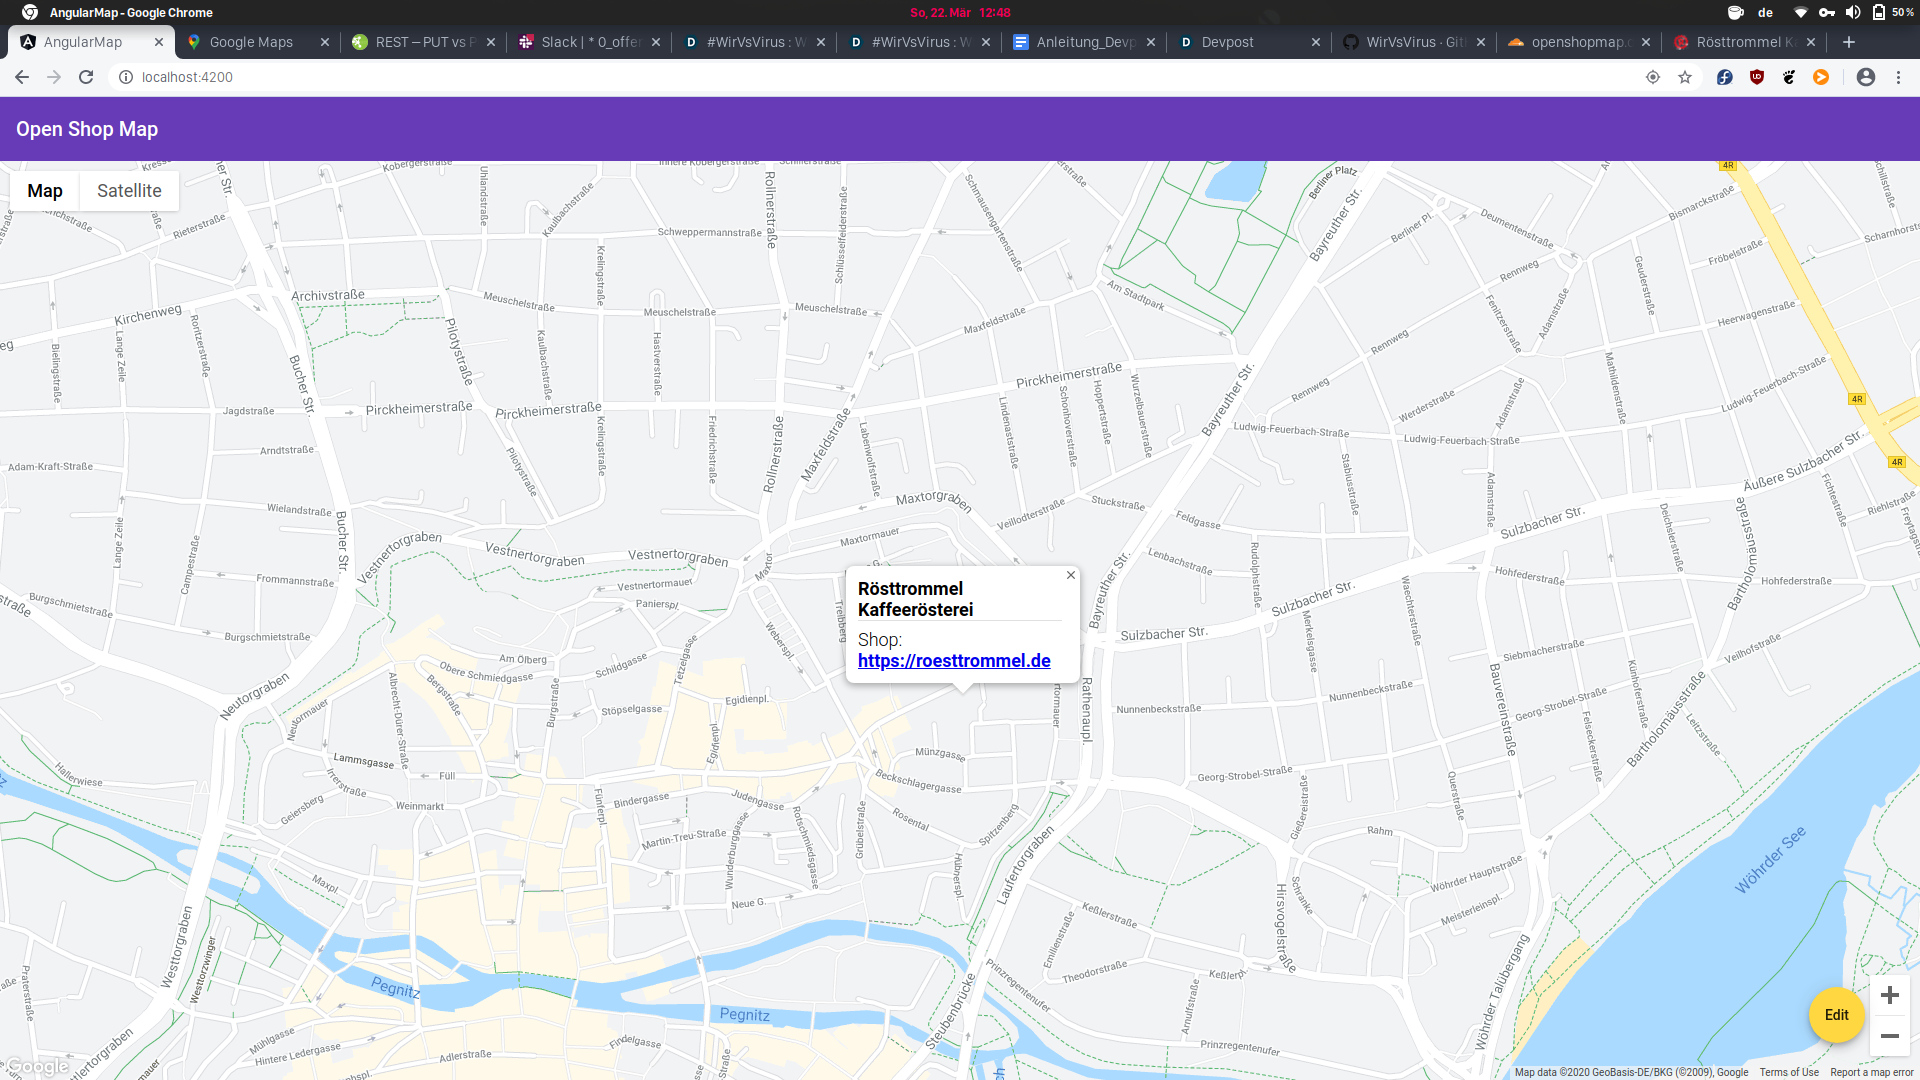Click the back navigation arrow
The image size is (1920, 1080).
tap(22, 77)
